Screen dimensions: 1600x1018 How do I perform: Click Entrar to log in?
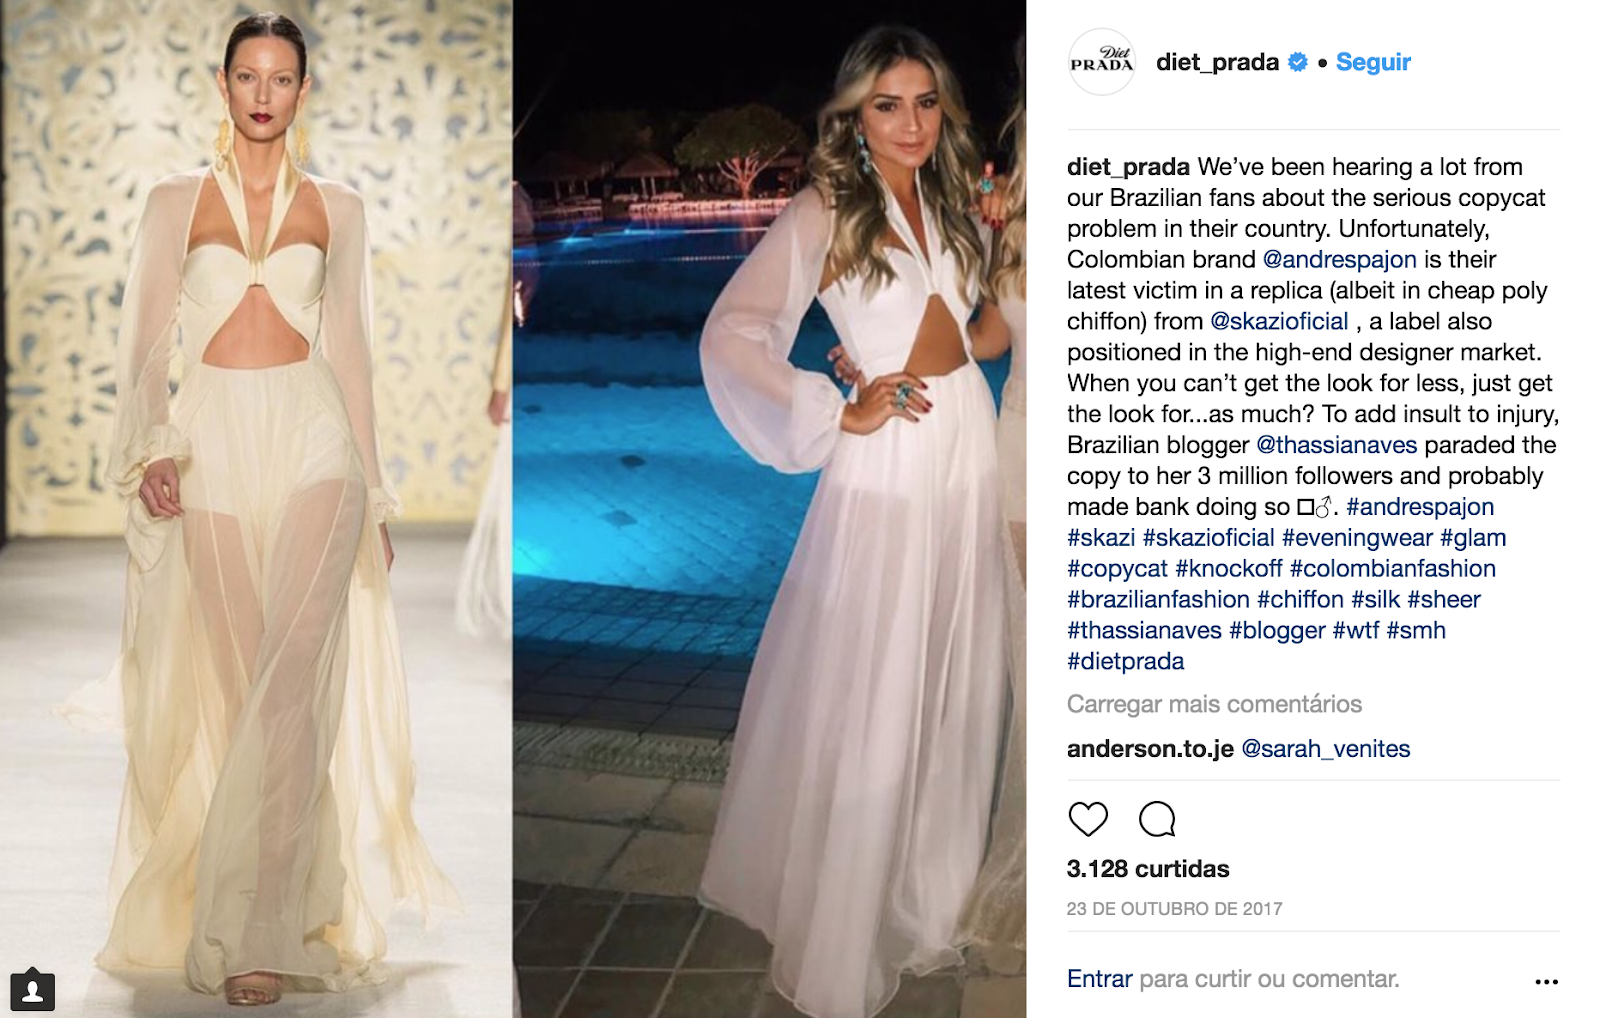pyautogui.click(x=1099, y=979)
